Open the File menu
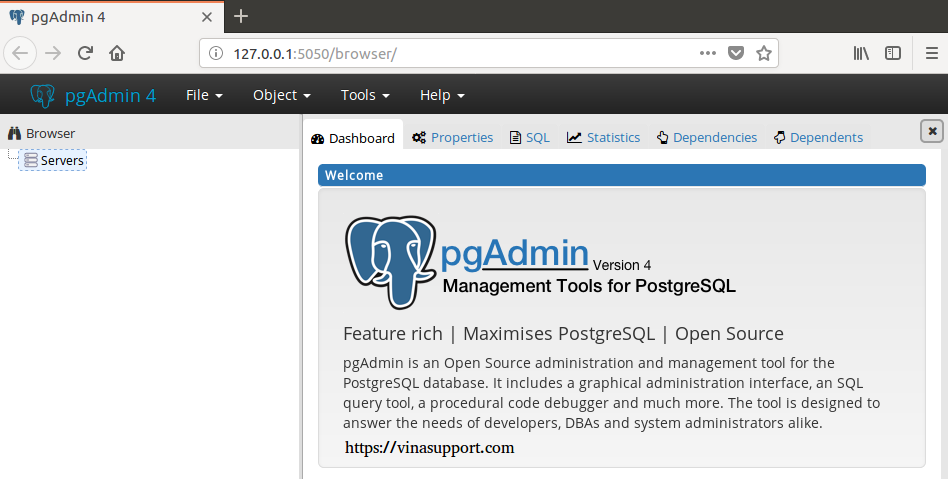This screenshot has height=479, width=948. pos(204,95)
